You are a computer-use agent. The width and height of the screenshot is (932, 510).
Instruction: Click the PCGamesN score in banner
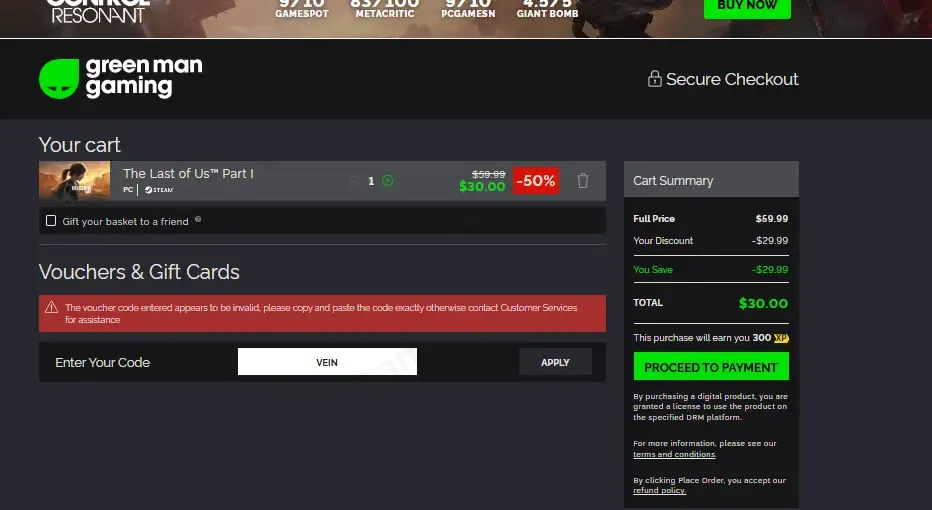click(x=468, y=8)
